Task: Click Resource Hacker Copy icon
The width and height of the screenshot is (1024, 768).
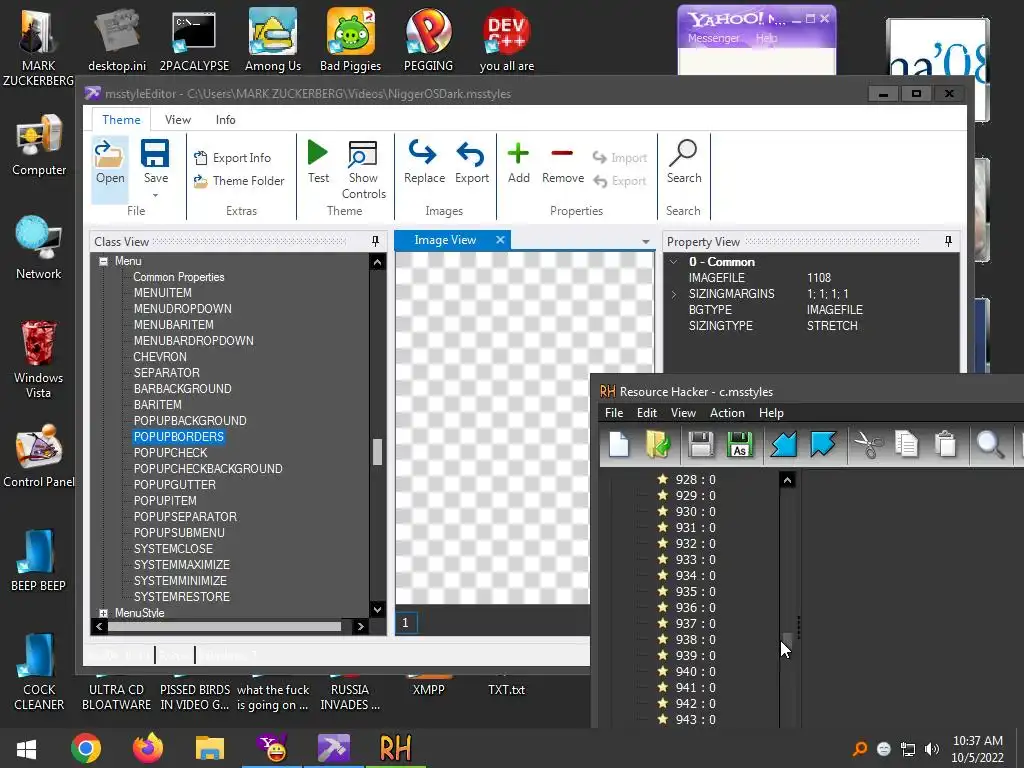Action: tap(906, 445)
